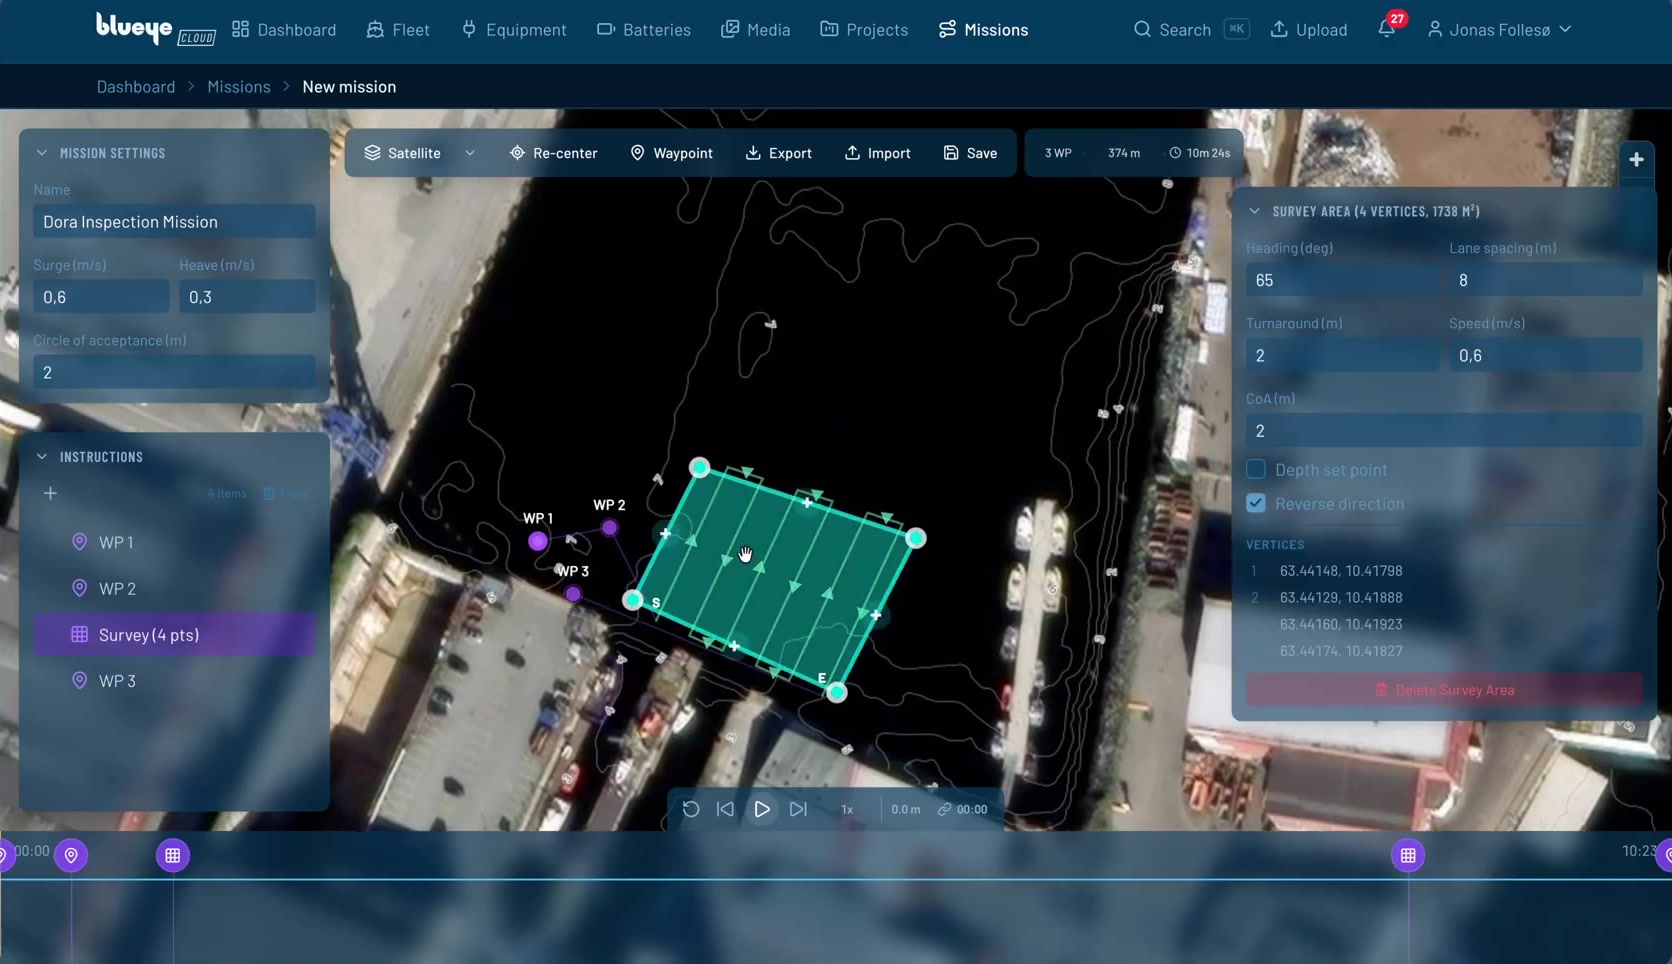Uncheck the Reverse direction checkbox

pyautogui.click(x=1256, y=503)
